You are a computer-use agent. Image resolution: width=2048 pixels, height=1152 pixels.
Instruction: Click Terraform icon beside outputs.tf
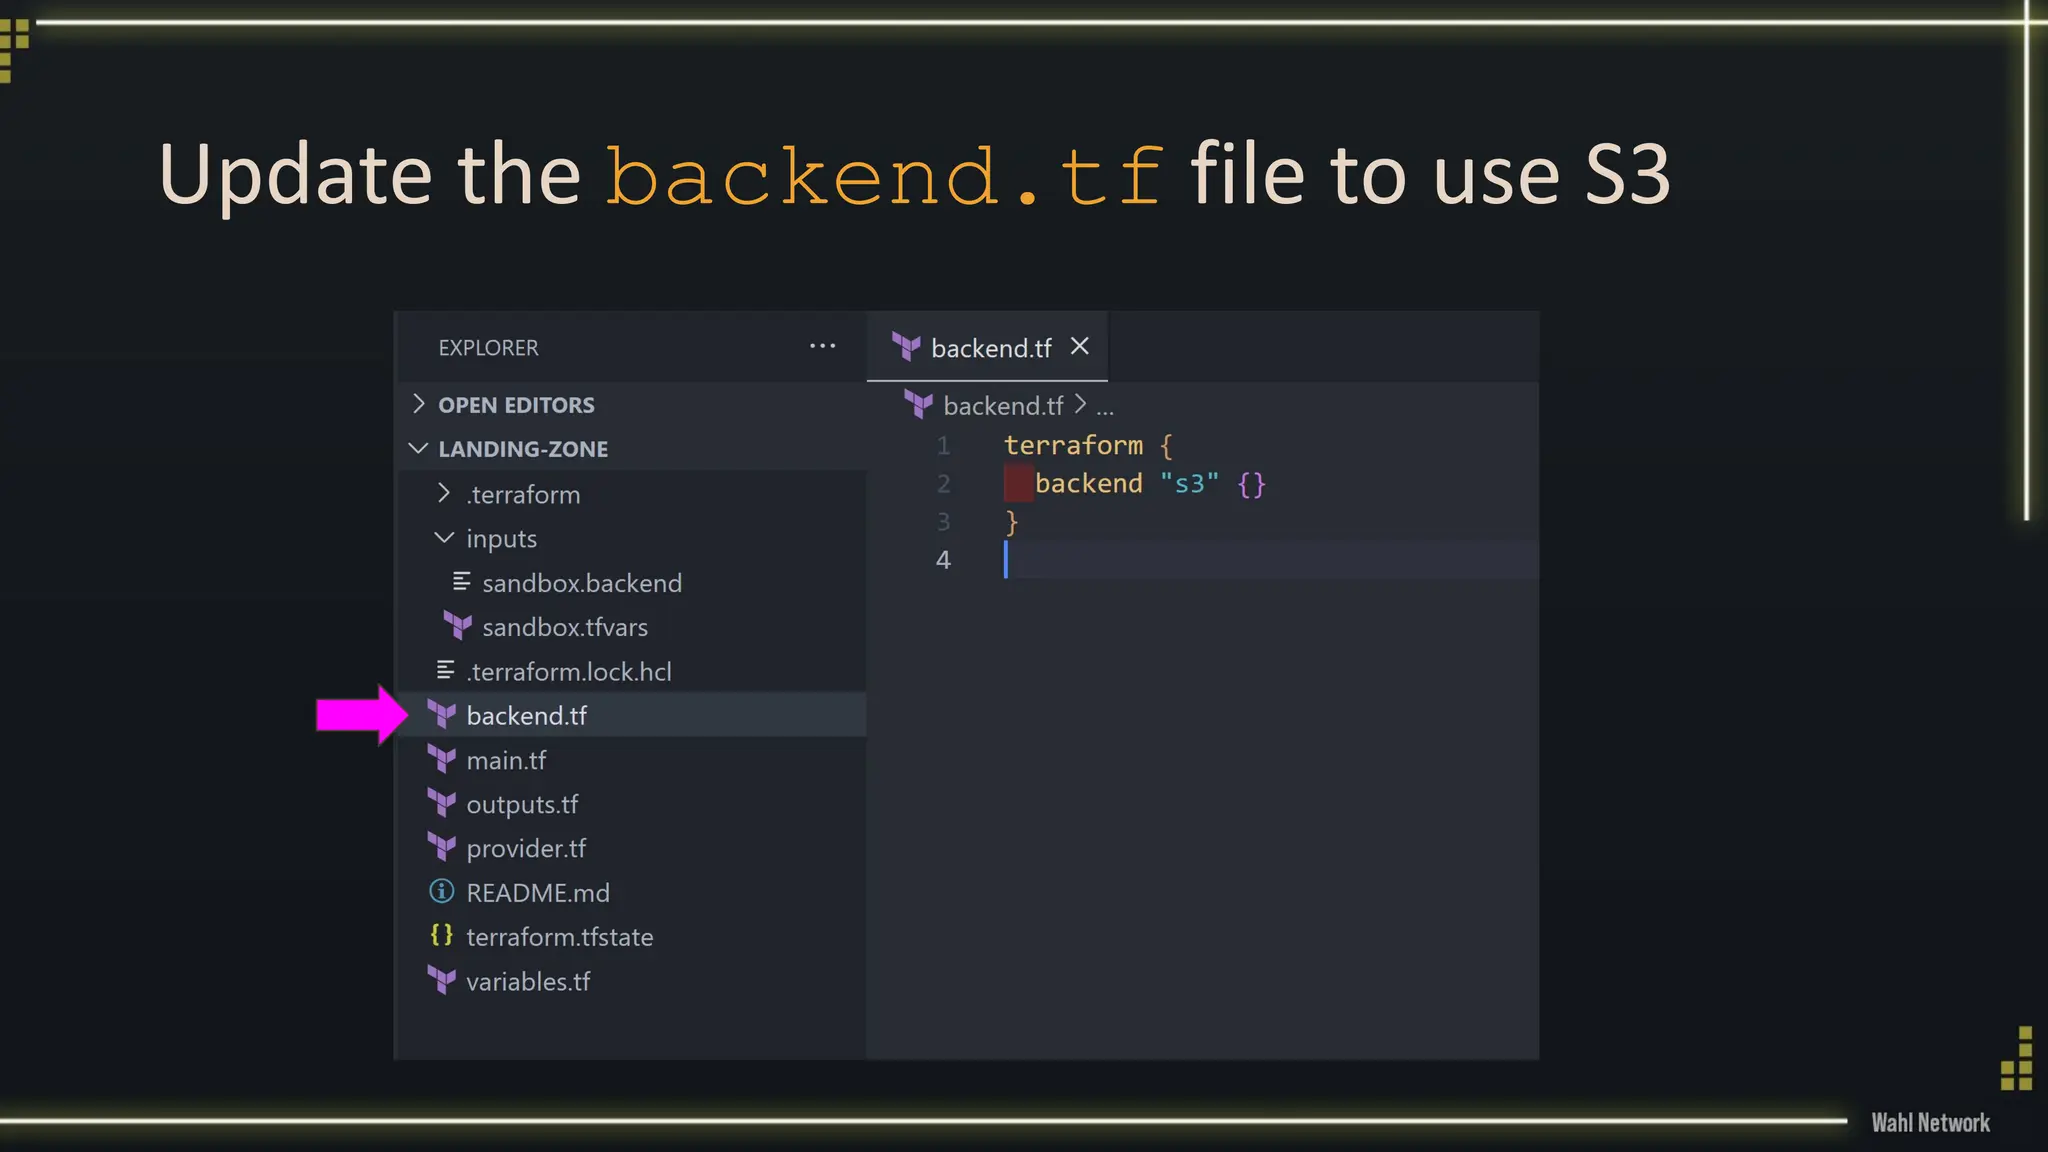click(x=441, y=803)
